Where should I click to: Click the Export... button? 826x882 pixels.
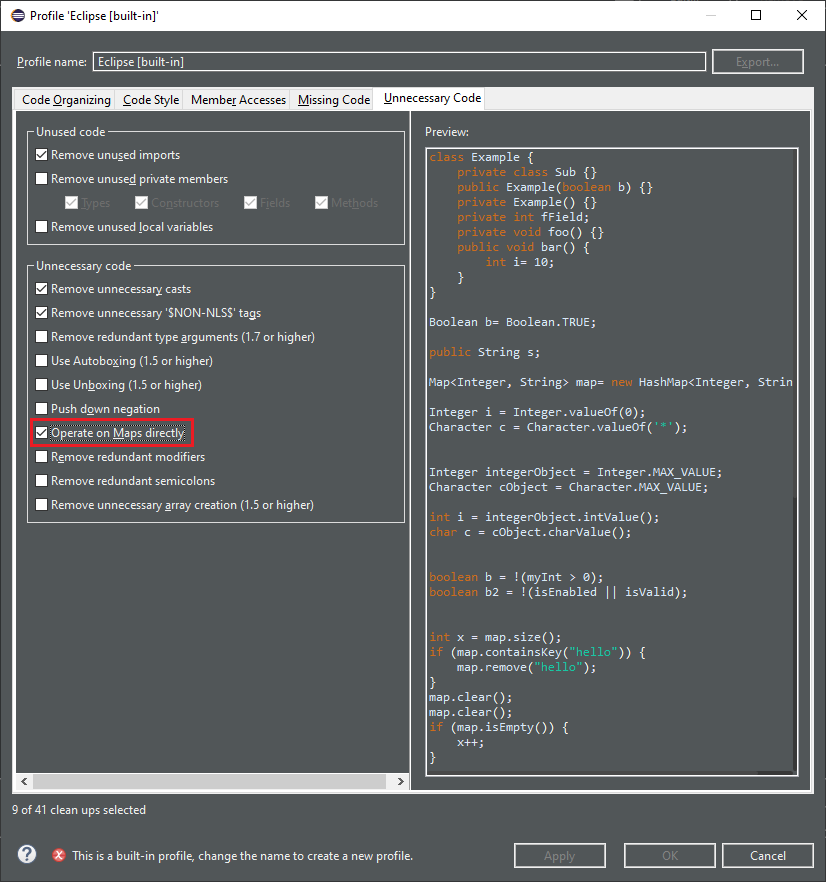point(757,62)
